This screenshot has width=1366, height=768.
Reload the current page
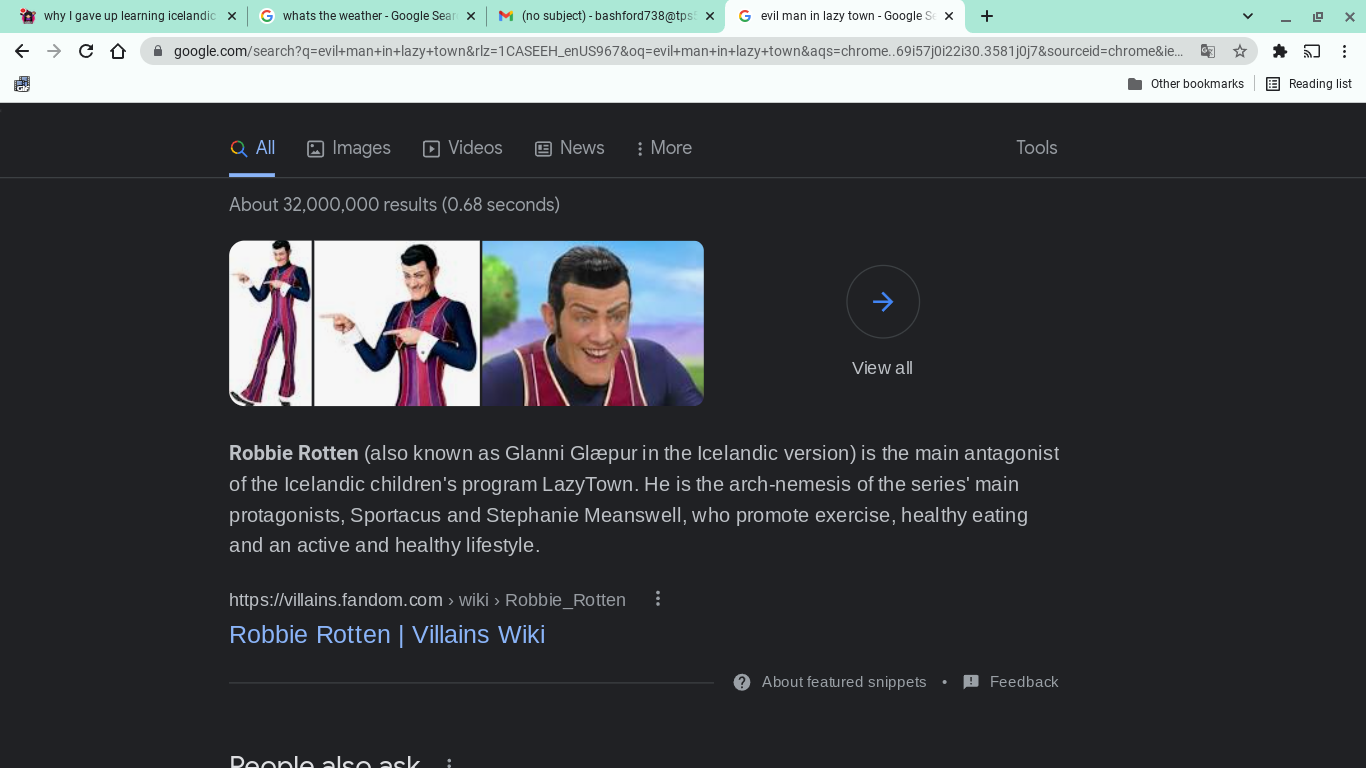[86, 51]
